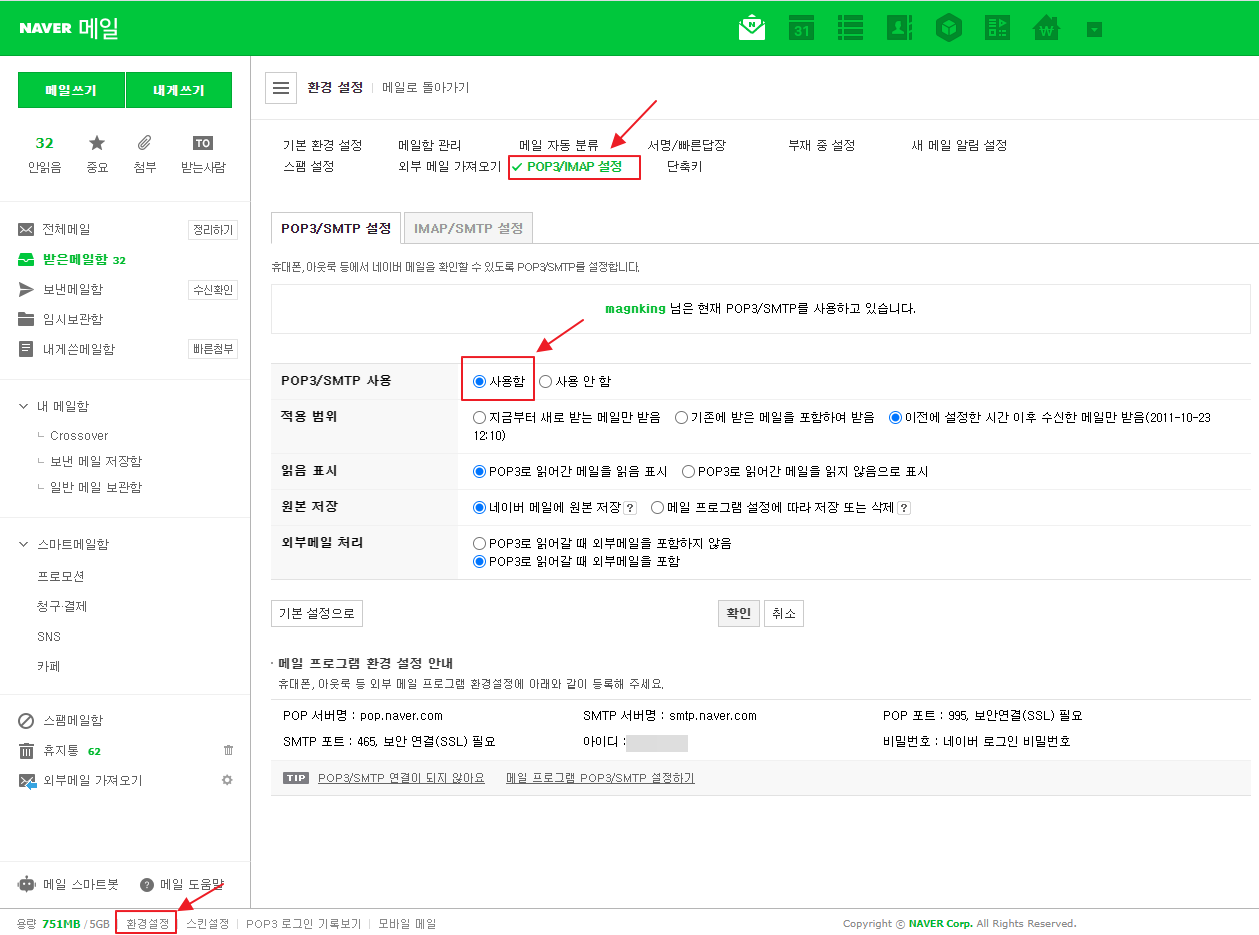This screenshot has width=1259, height=935.
Task: Open 부재 중 설정 settings menu
Action: coord(822,146)
